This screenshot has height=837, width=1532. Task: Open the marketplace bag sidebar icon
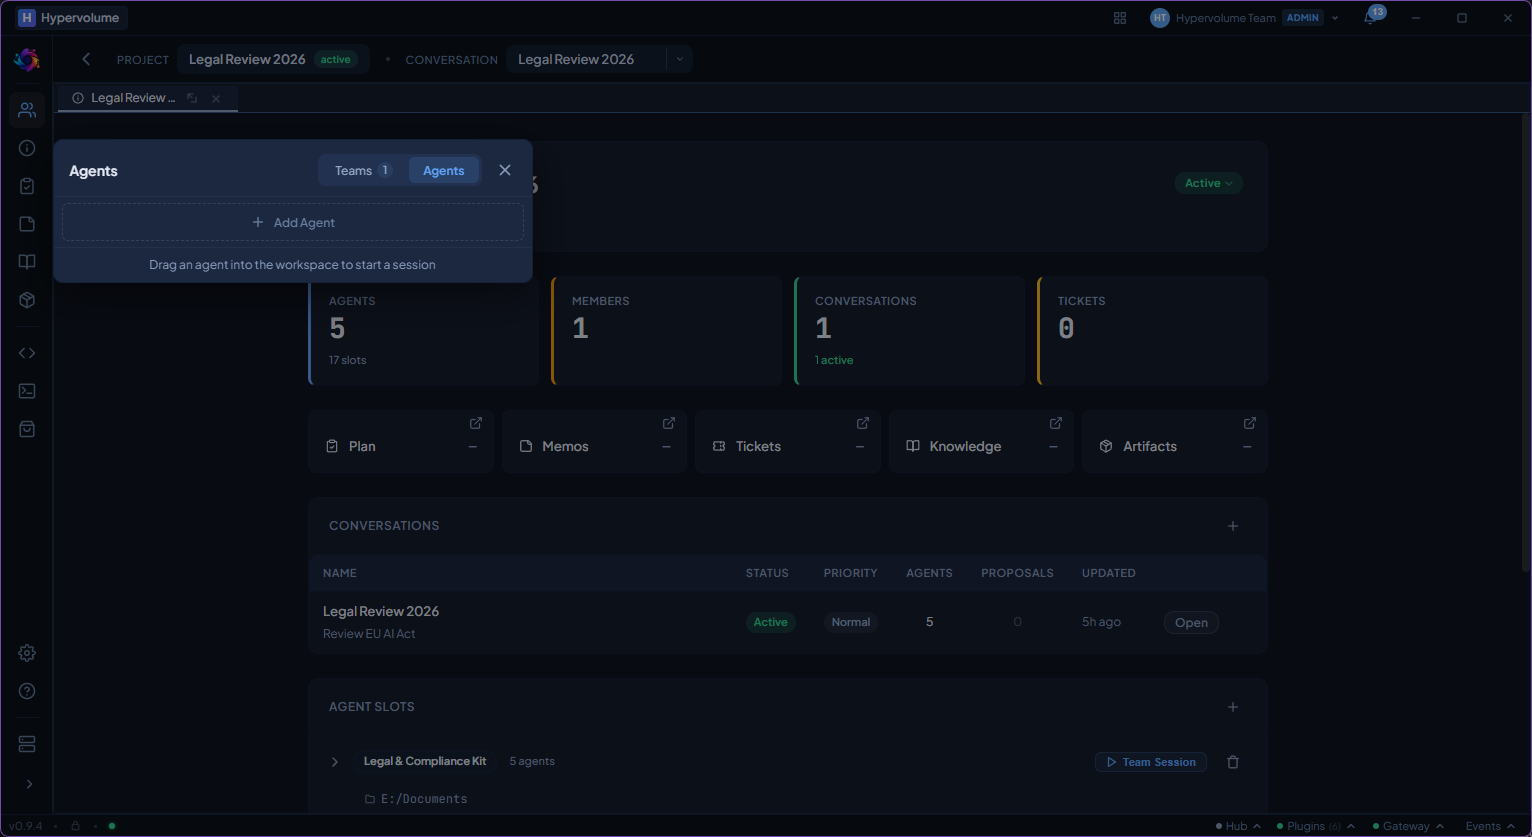(x=27, y=429)
